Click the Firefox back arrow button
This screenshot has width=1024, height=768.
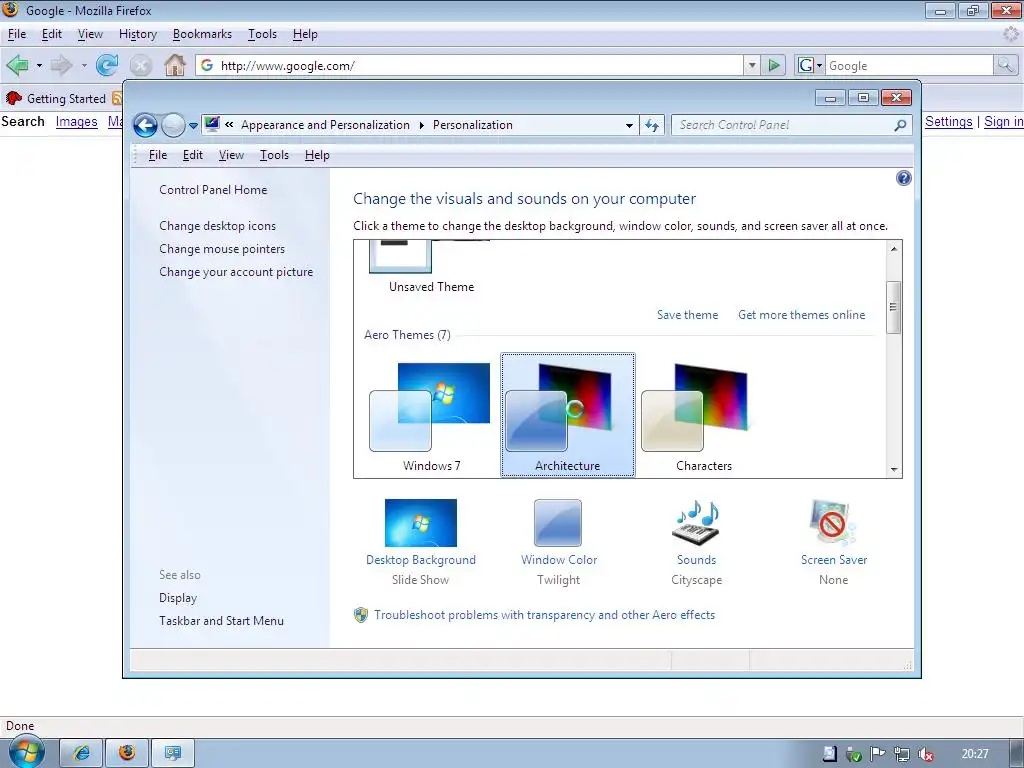(18, 65)
